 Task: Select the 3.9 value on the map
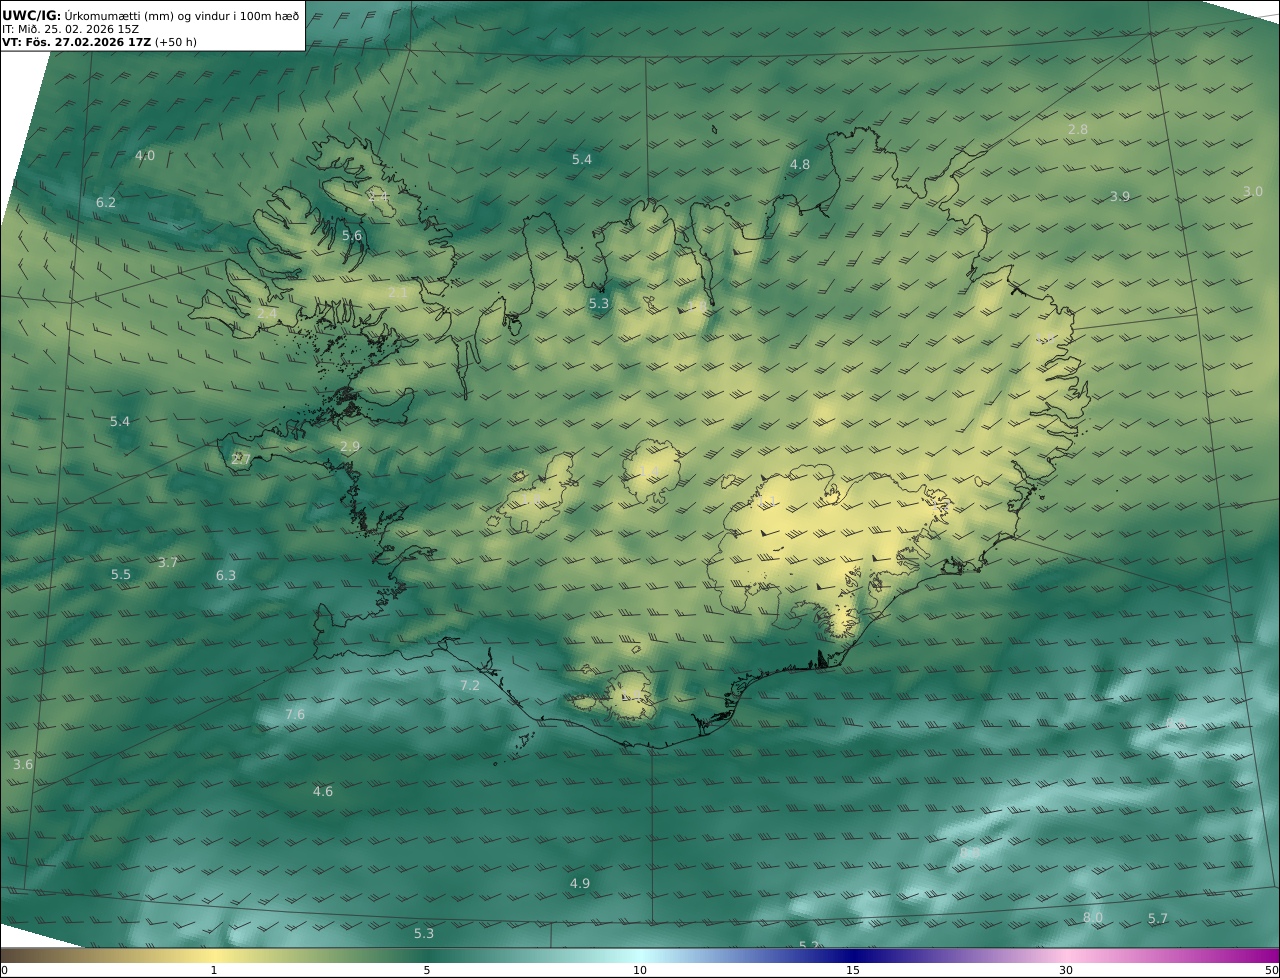1120,197
